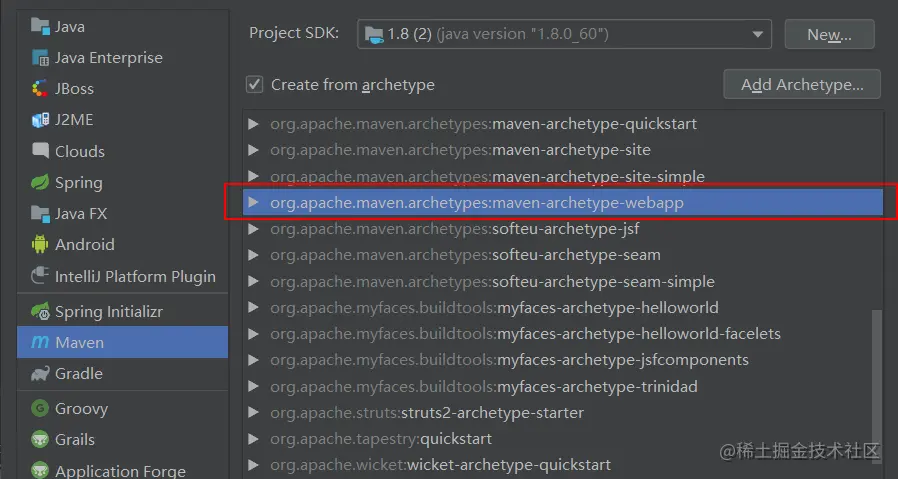Click the Grails icon
The image size is (898, 479).
click(40, 439)
